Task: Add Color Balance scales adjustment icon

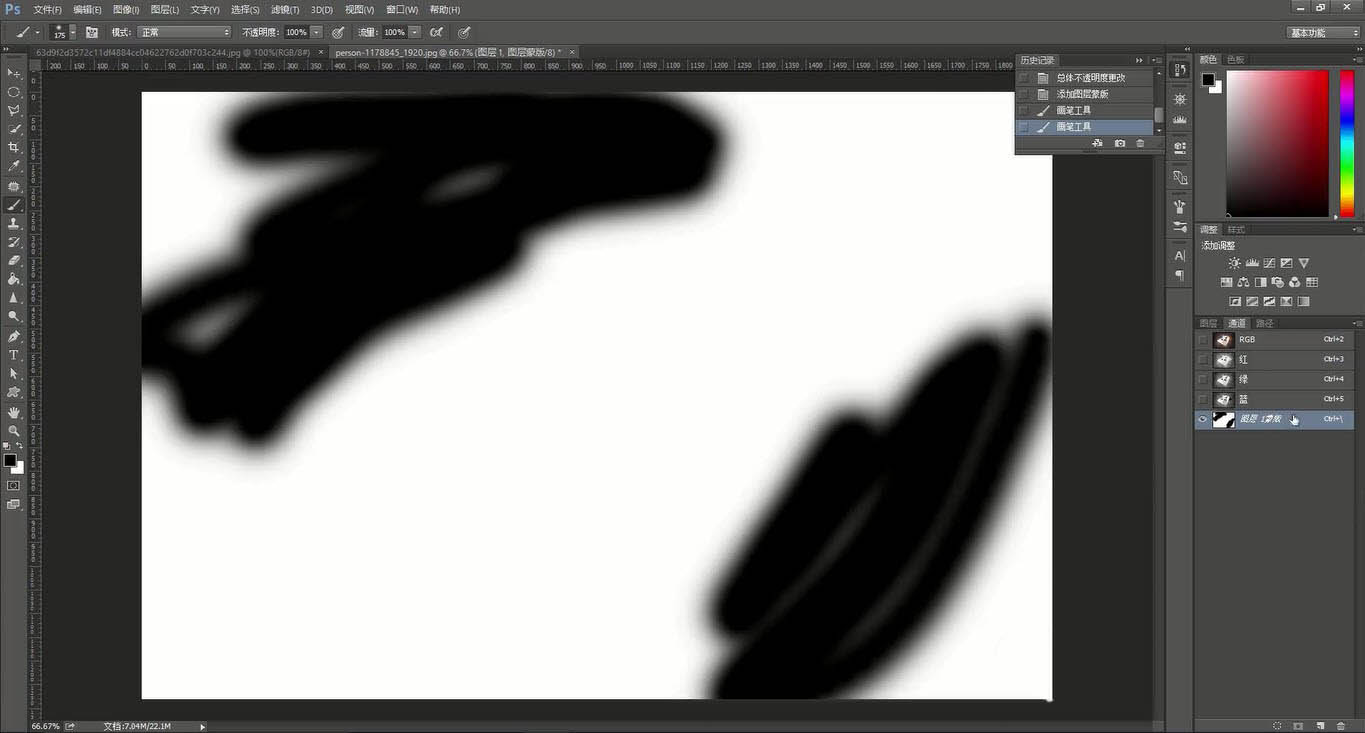Action: tap(1243, 282)
